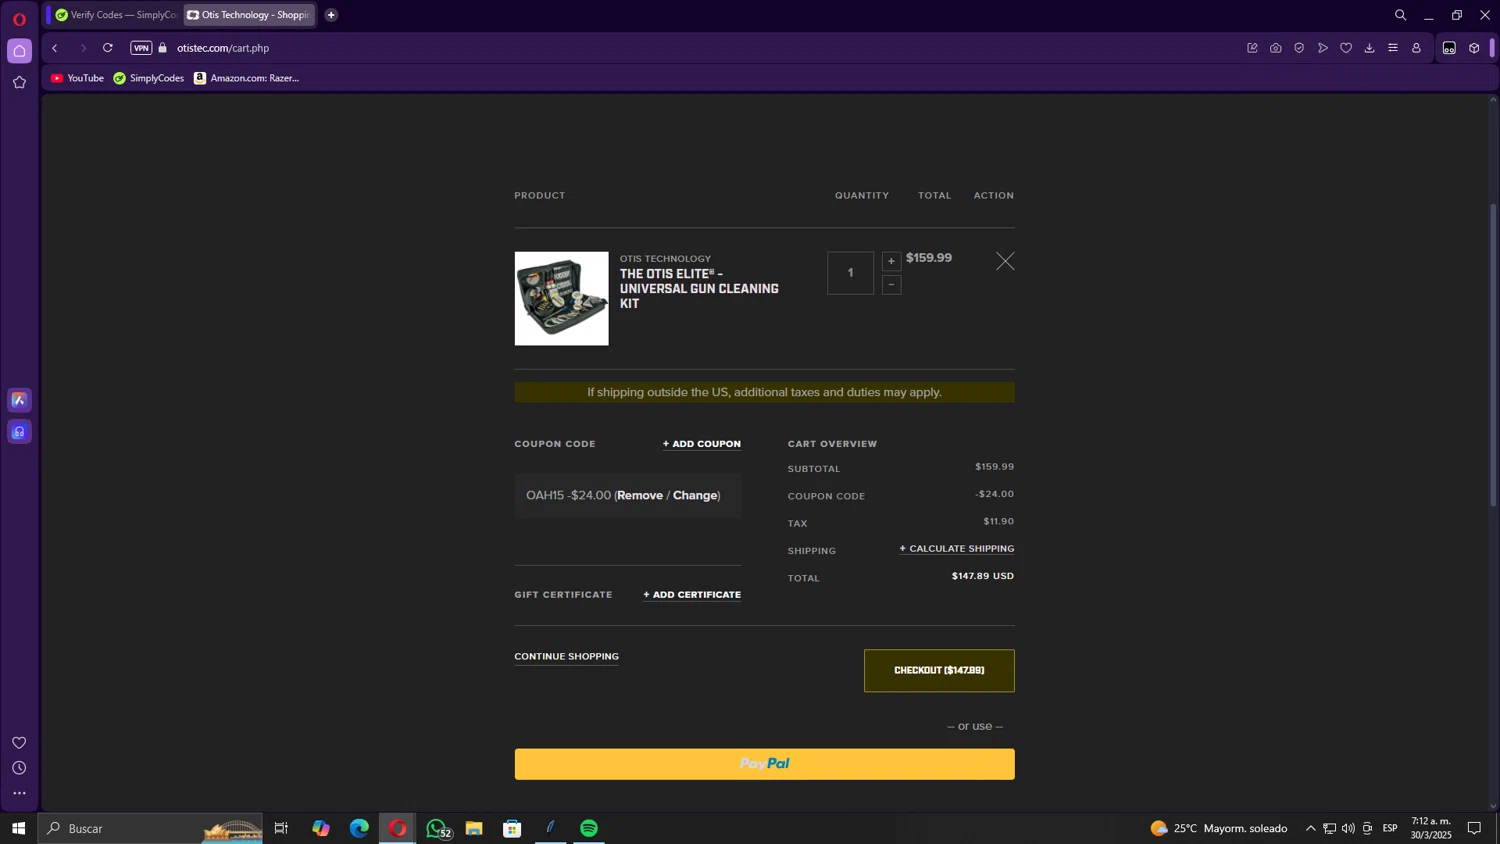1500x844 pixels.
Task: Open WhatsApp from the taskbar
Action: [x=436, y=828]
